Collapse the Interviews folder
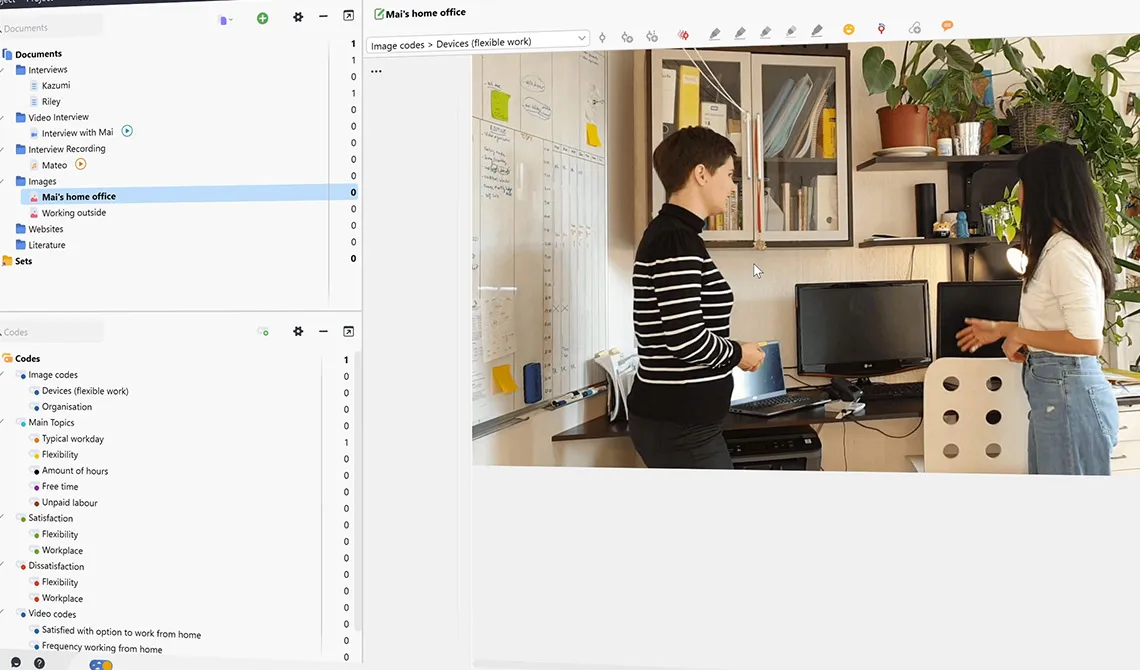The height and width of the screenshot is (670, 1140). 3,70
